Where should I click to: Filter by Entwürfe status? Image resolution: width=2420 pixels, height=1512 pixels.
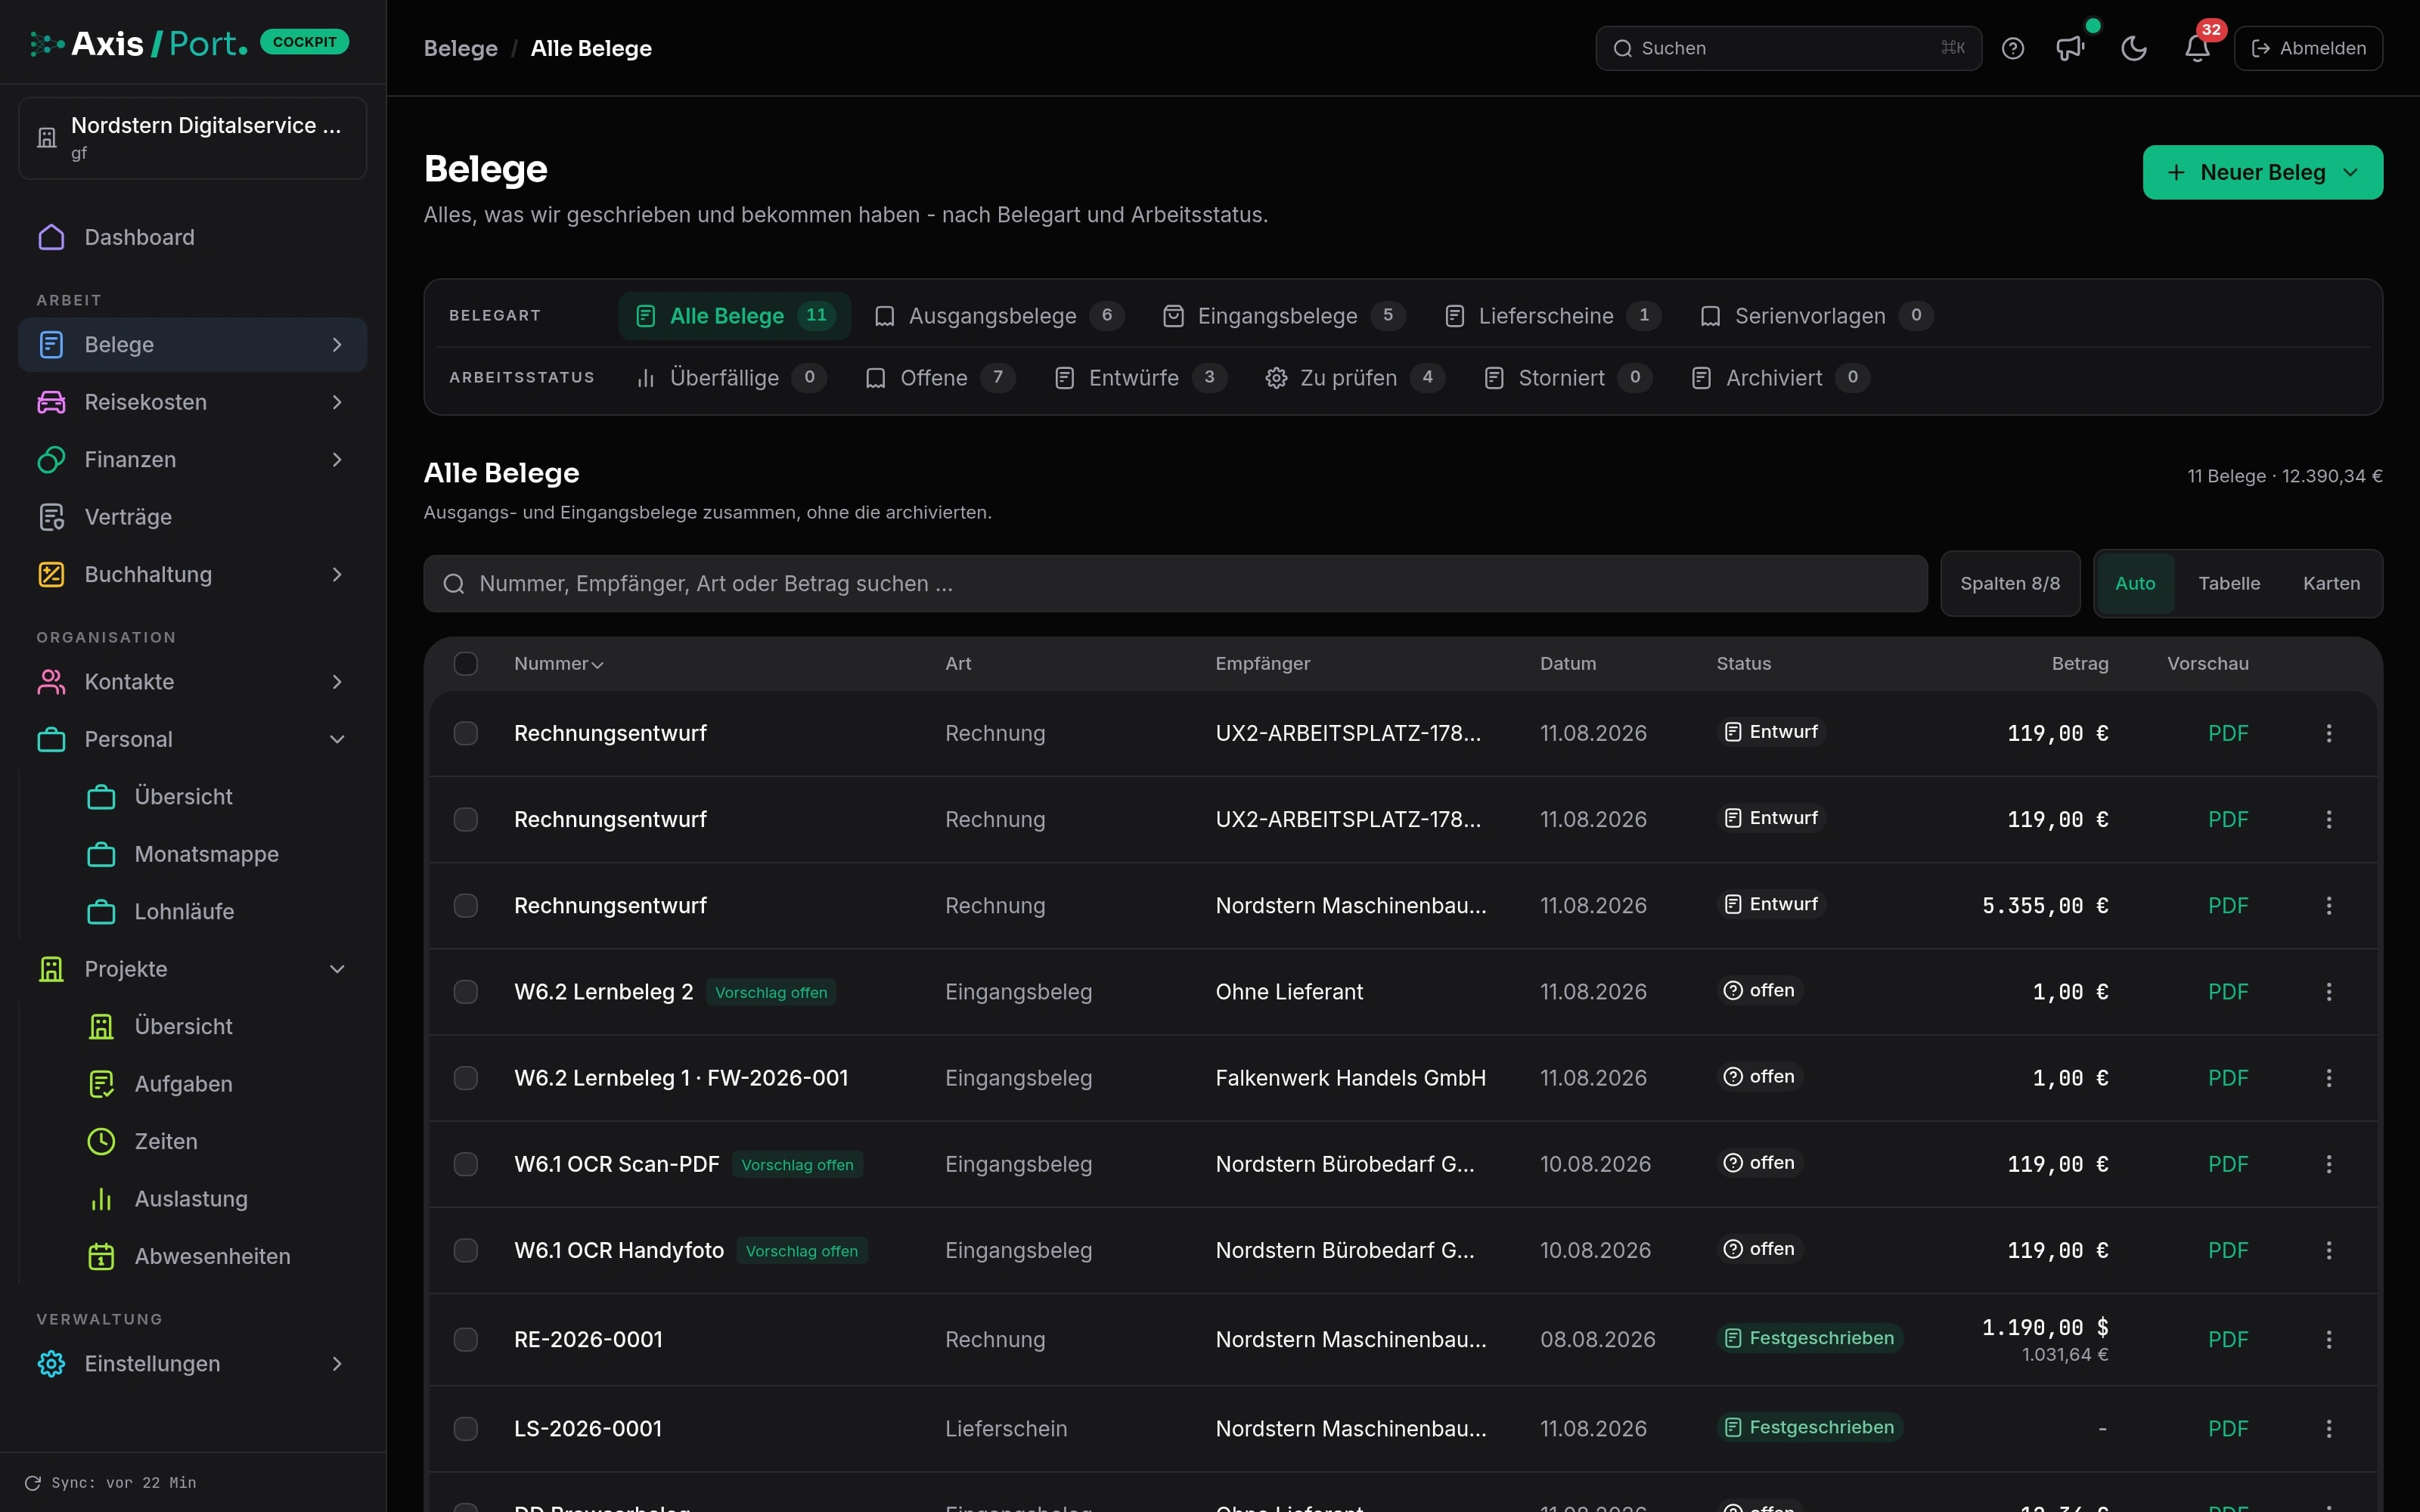coord(1140,378)
